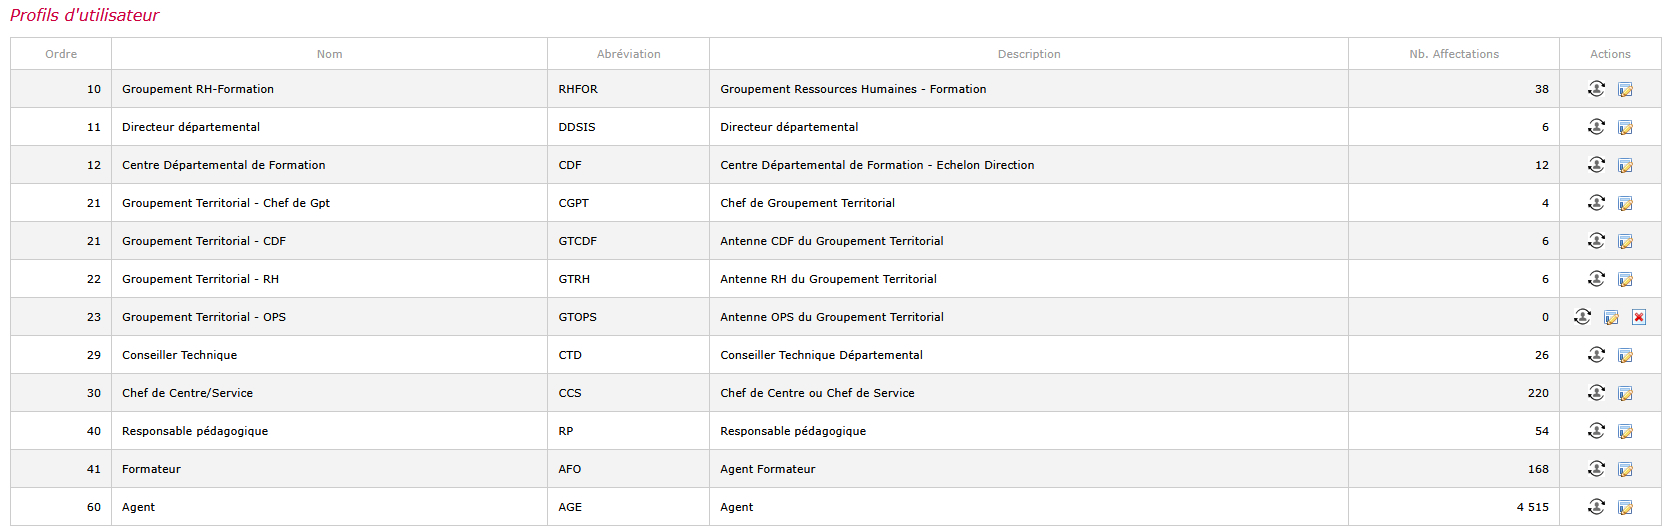Image resolution: width=1666 pixels, height=532 pixels.
Task: Open user assignments for Formateur profile
Action: [x=1596, y=469]
